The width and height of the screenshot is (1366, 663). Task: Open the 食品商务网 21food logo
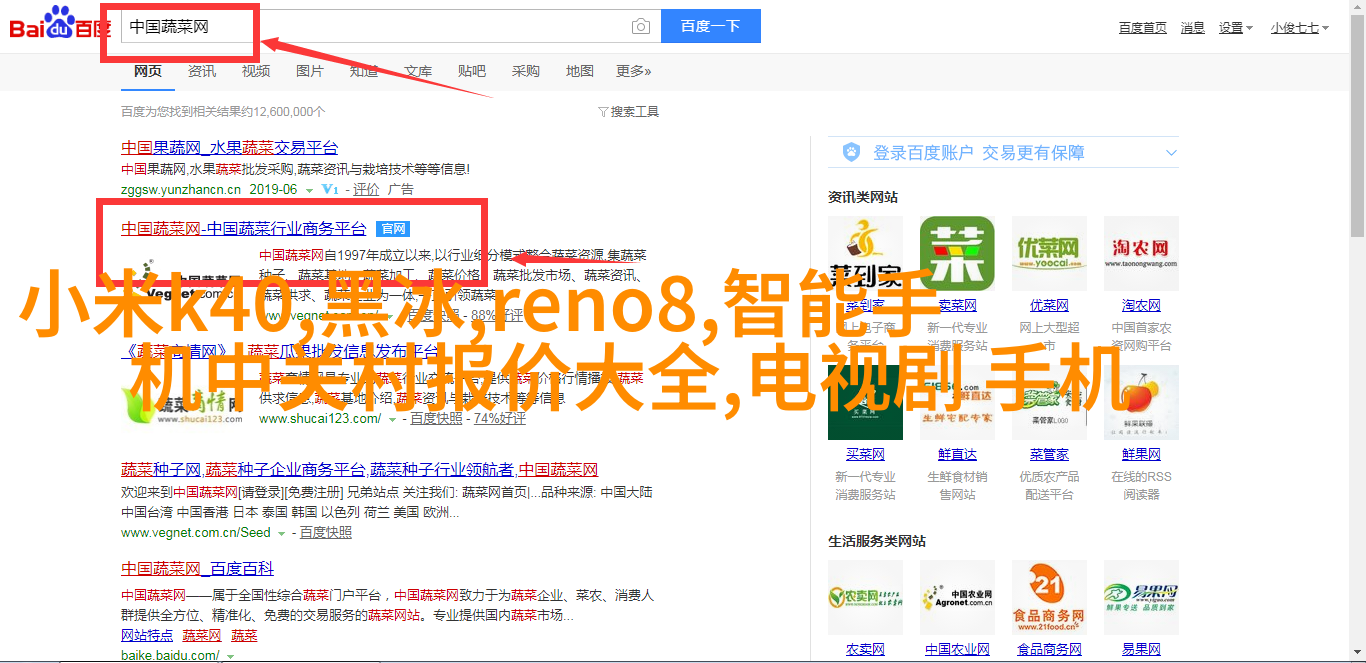pos(1049,597)
